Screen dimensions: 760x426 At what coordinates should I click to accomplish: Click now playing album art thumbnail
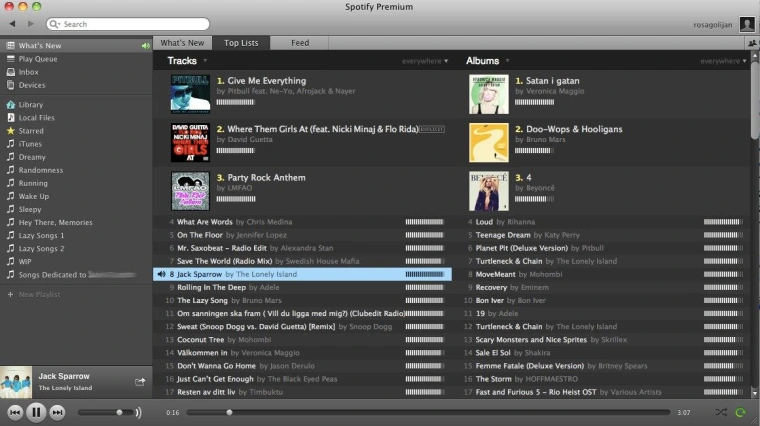pyautogui.click(x=16, y=382)
